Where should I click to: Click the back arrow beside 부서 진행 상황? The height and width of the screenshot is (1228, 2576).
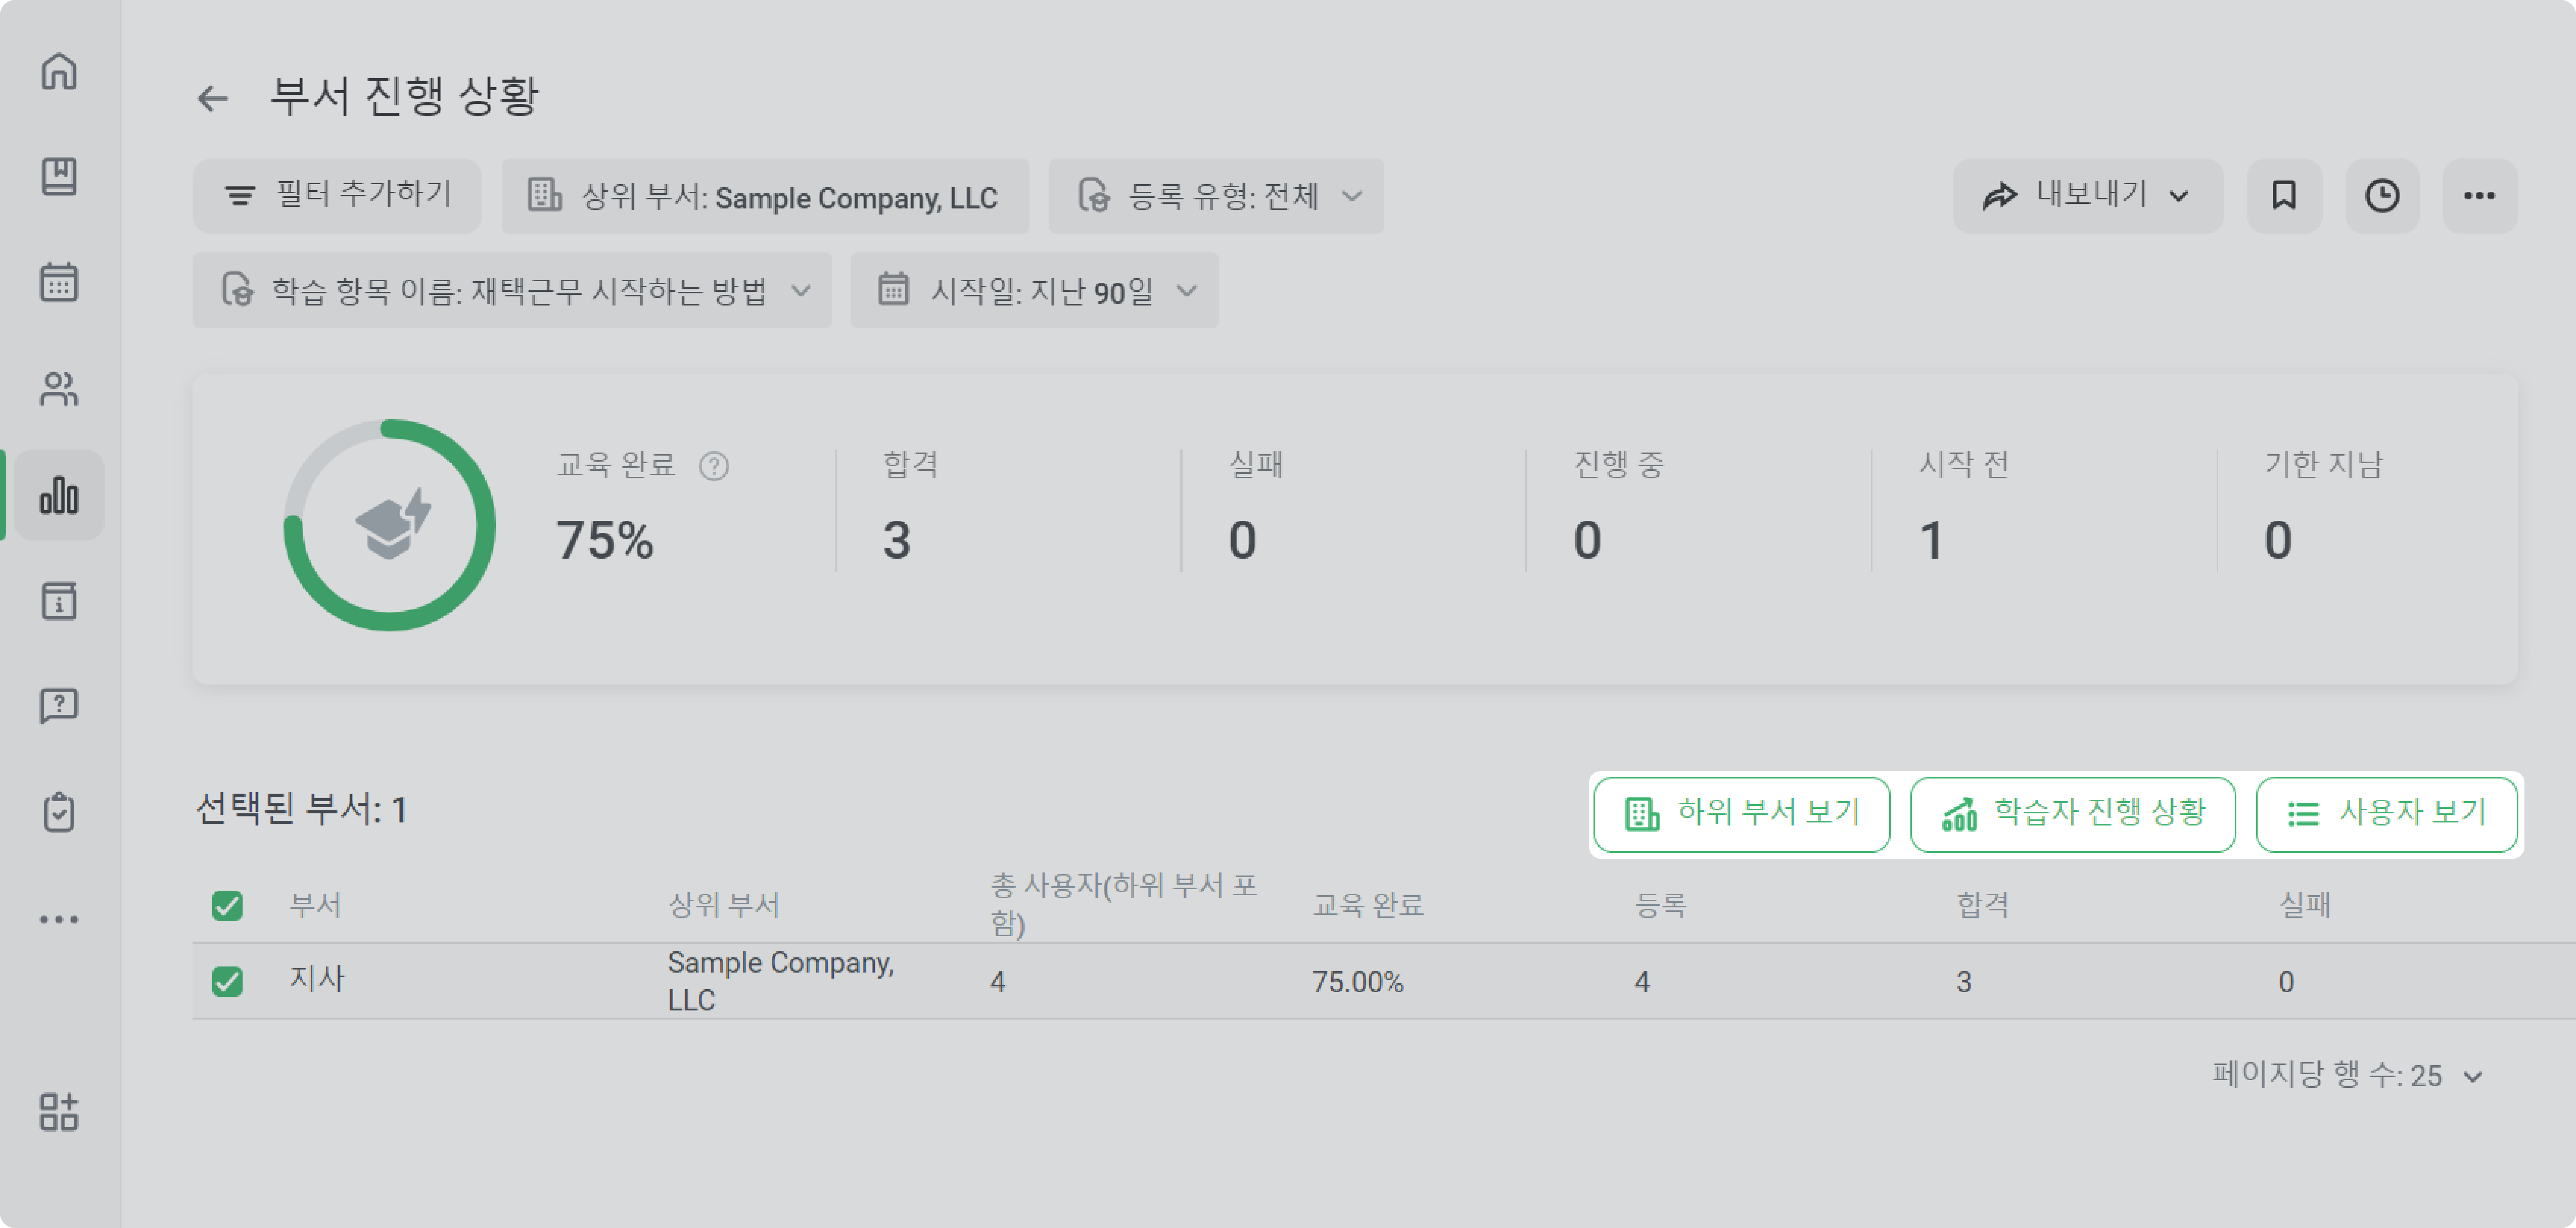[212, 98]
